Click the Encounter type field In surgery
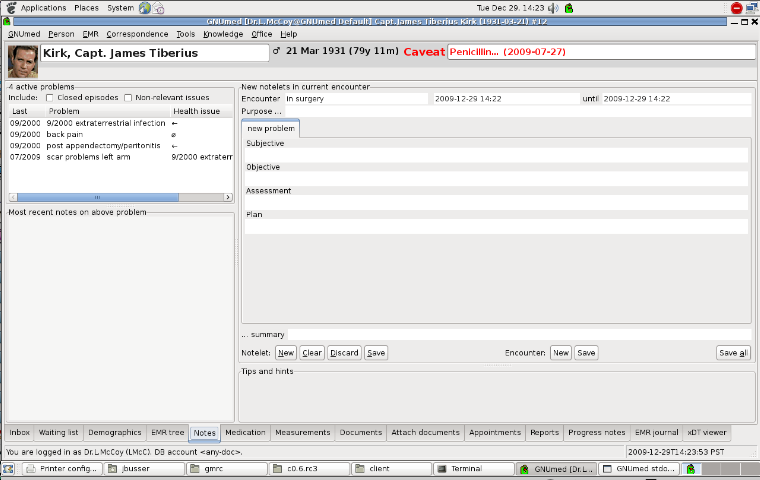The image size is (760, 480). coord(356,99)
